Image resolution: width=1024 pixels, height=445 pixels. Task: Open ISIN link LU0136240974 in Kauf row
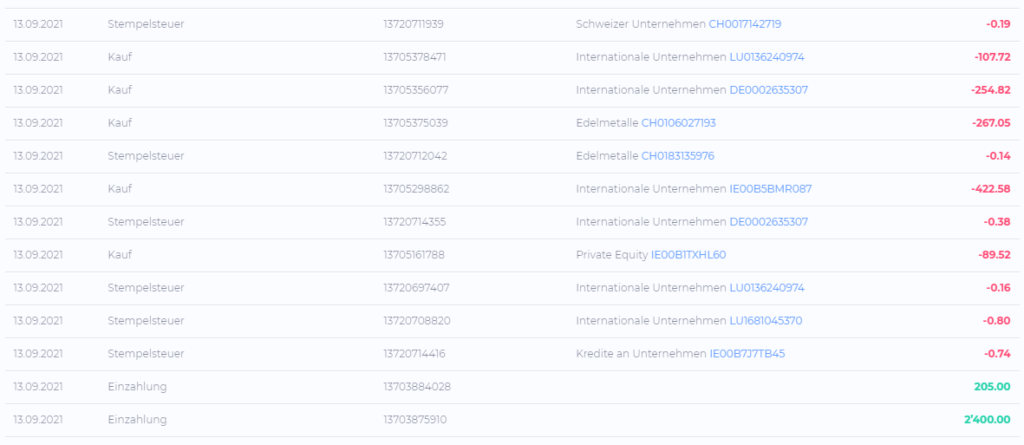767,57
